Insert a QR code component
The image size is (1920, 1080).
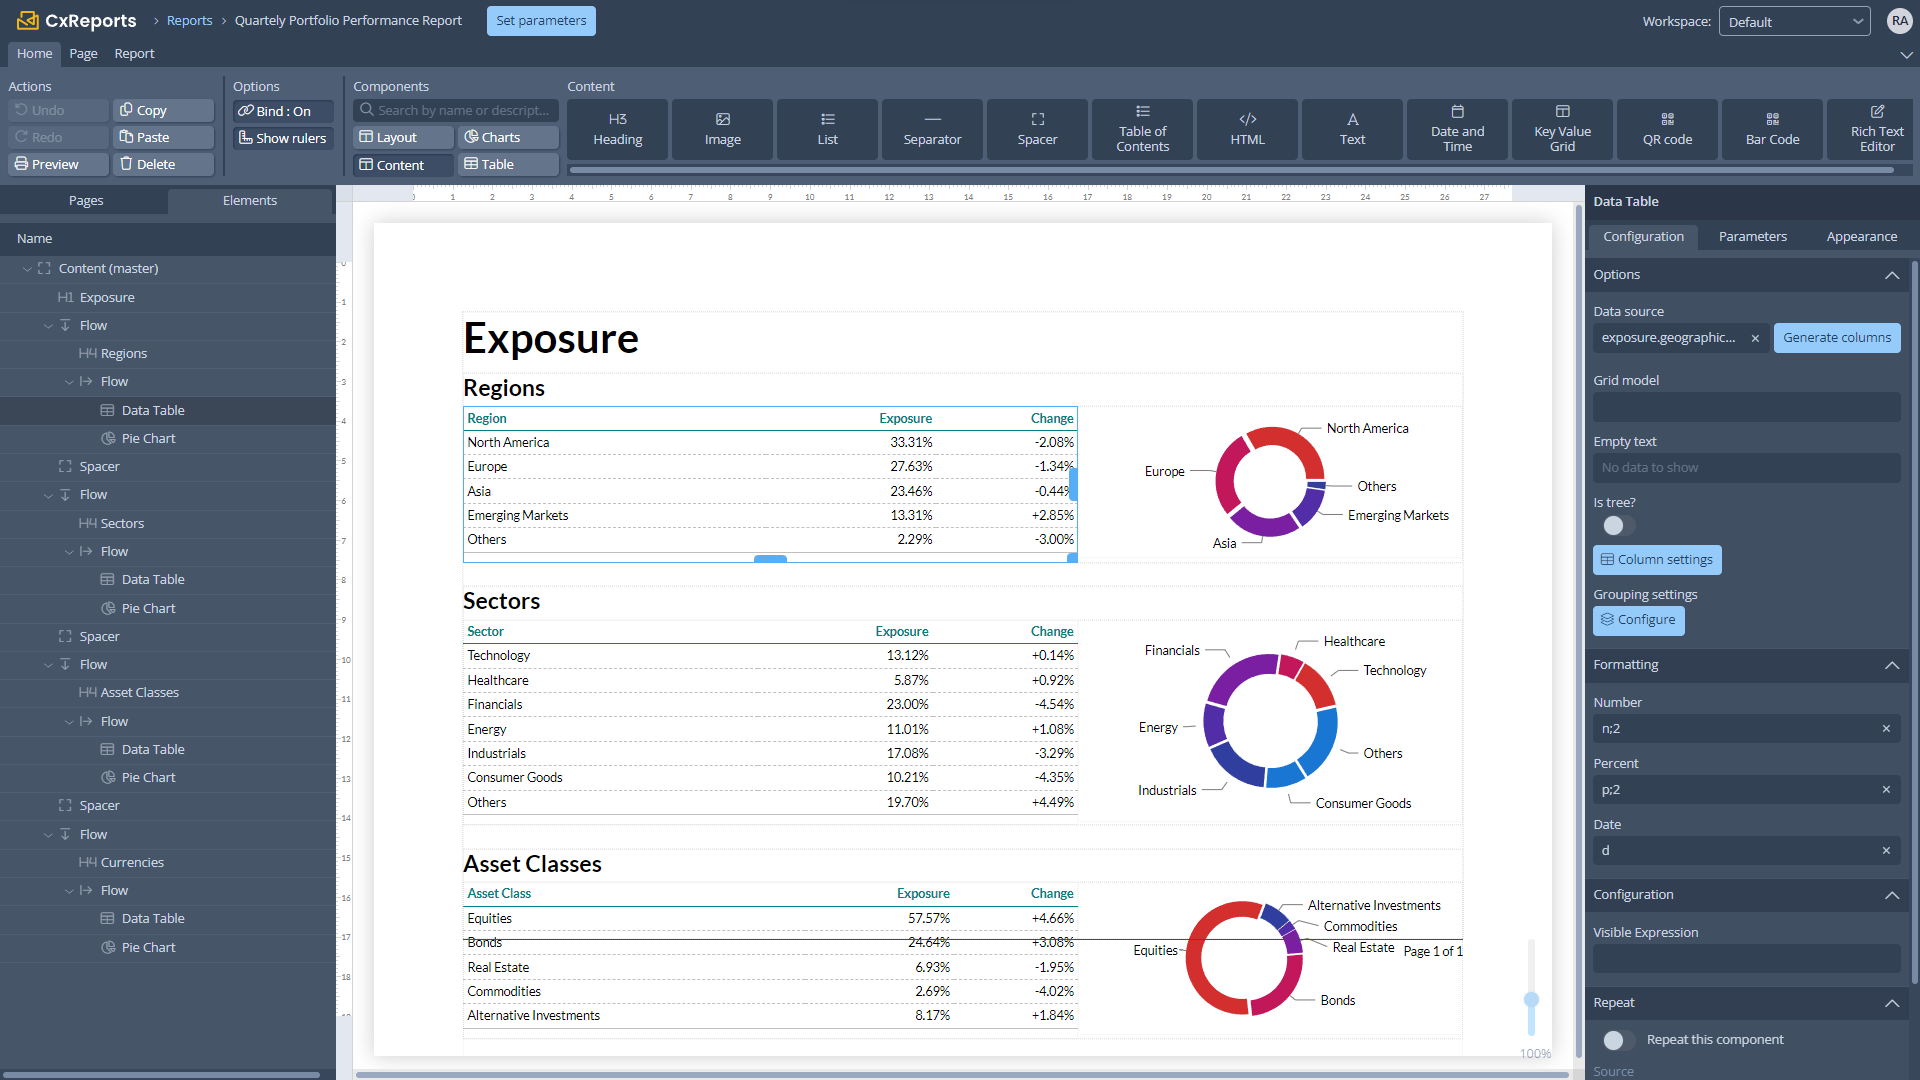[x=1666, y=129]
